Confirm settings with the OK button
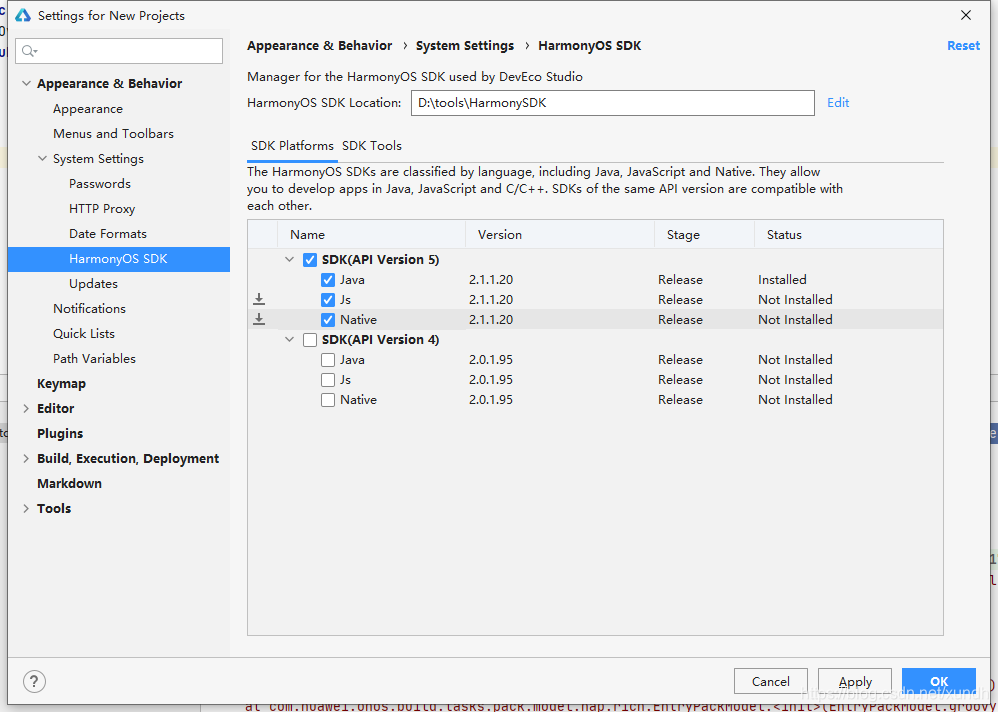Viewport: 998px width, 712px height. pos(939,681)
